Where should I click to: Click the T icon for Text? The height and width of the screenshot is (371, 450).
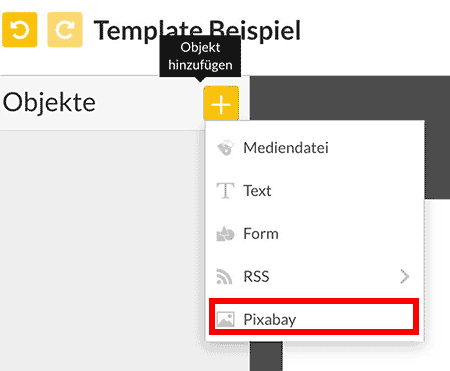coord(225,191)
